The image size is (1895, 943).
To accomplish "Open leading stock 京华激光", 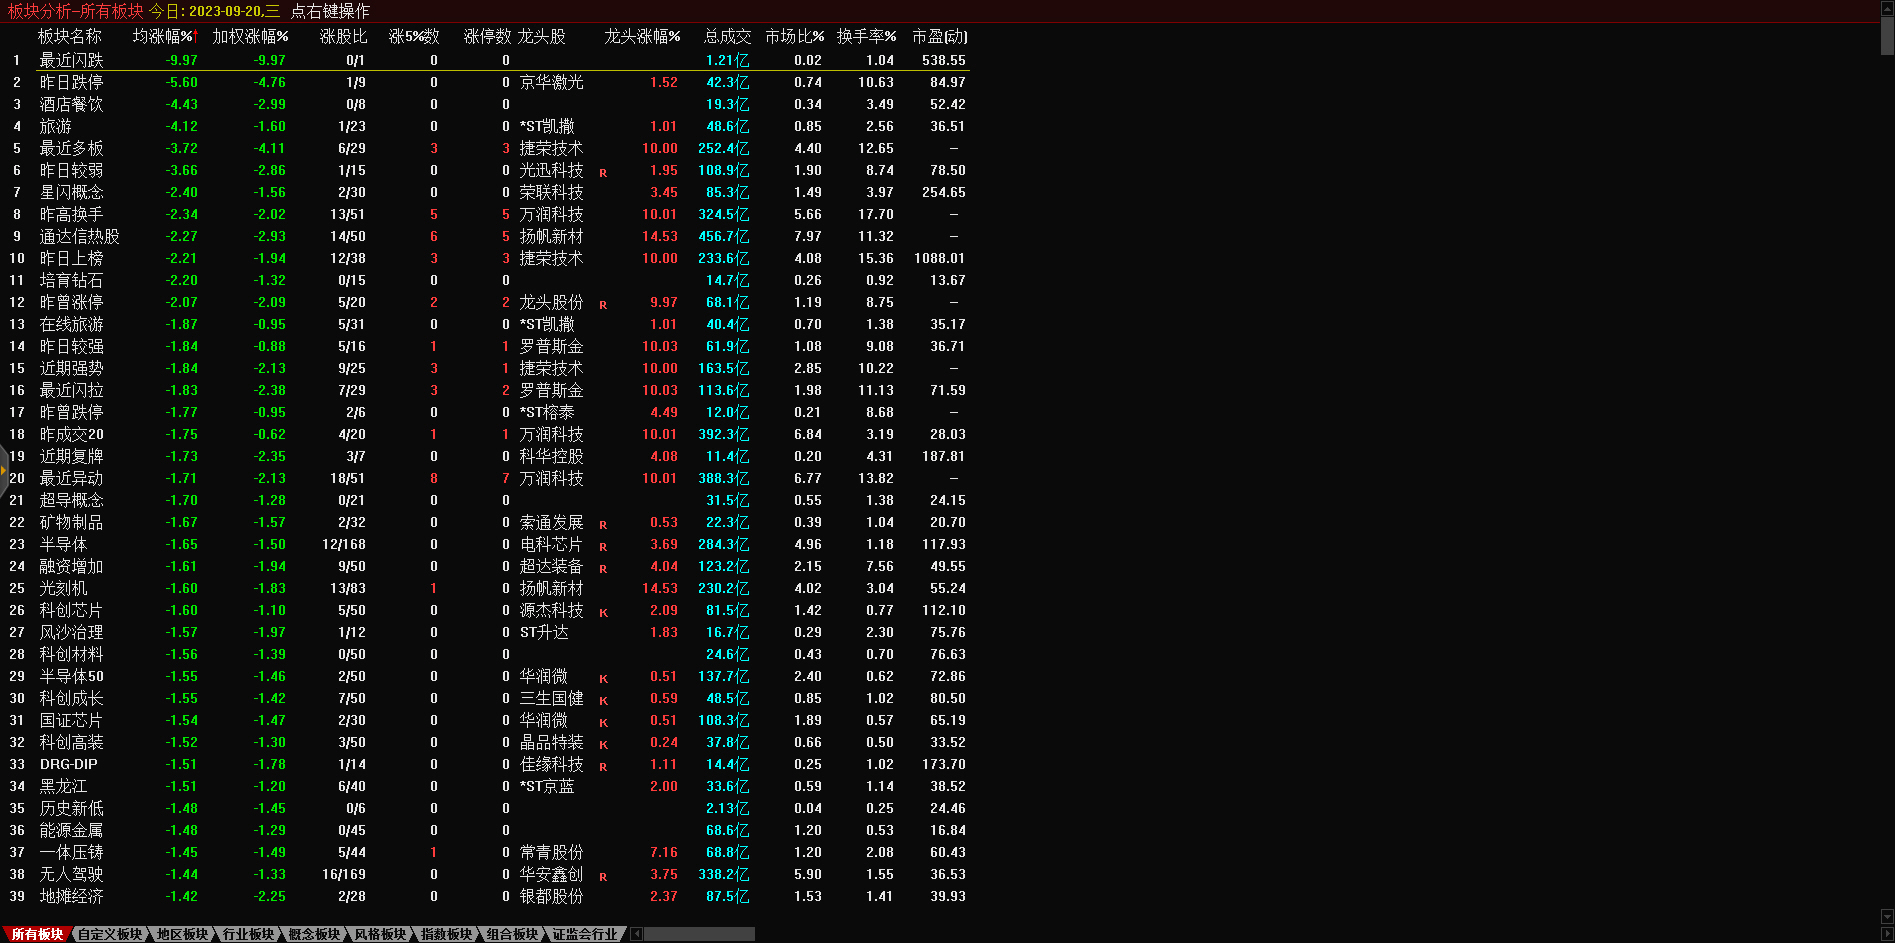I will (551, 82).
